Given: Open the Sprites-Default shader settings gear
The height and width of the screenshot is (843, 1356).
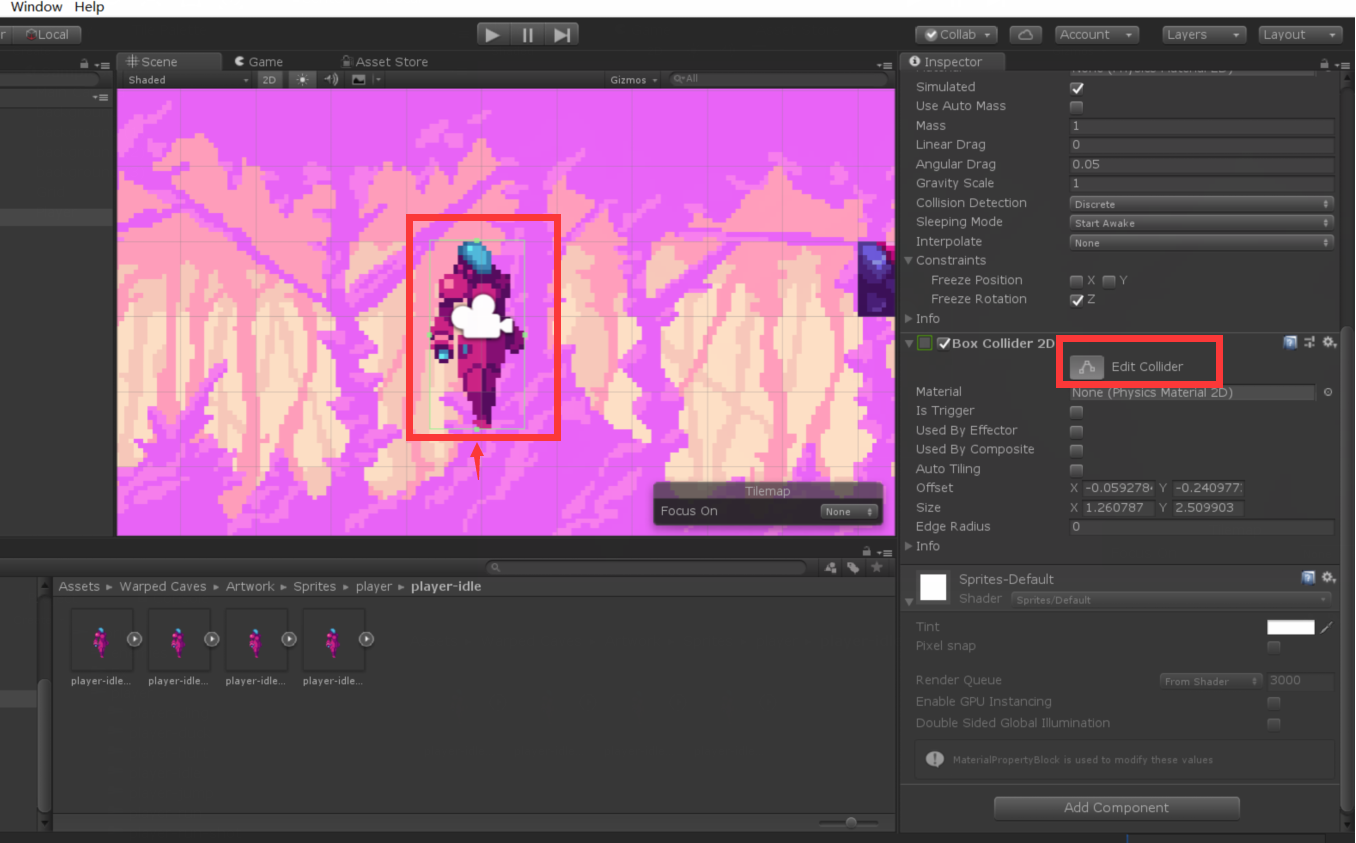Looking at the screenshot, I should click(1329, 578).
